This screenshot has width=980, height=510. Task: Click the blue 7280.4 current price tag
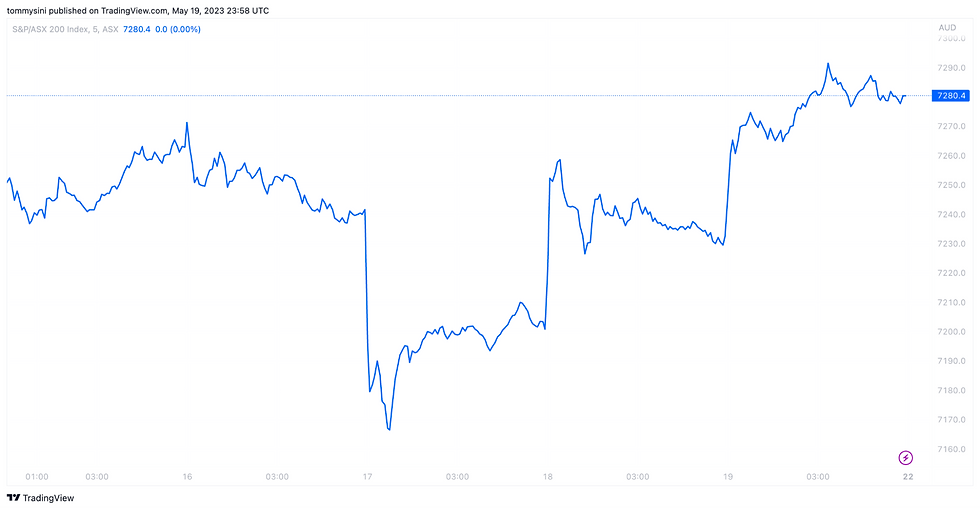949,96
